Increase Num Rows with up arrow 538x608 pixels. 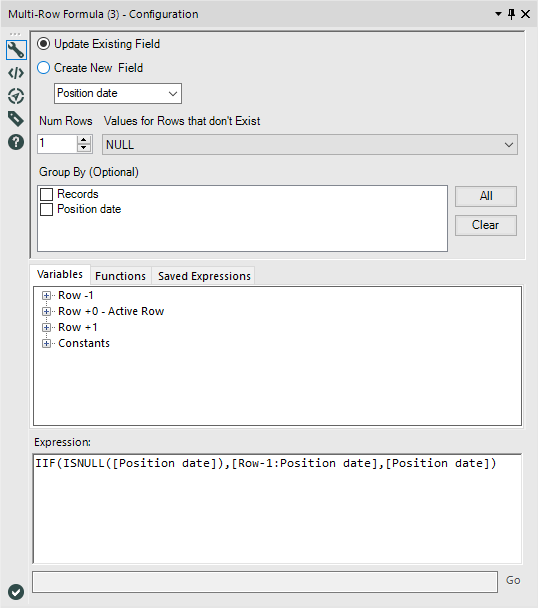pyautogui.click(x=84, y=140)
